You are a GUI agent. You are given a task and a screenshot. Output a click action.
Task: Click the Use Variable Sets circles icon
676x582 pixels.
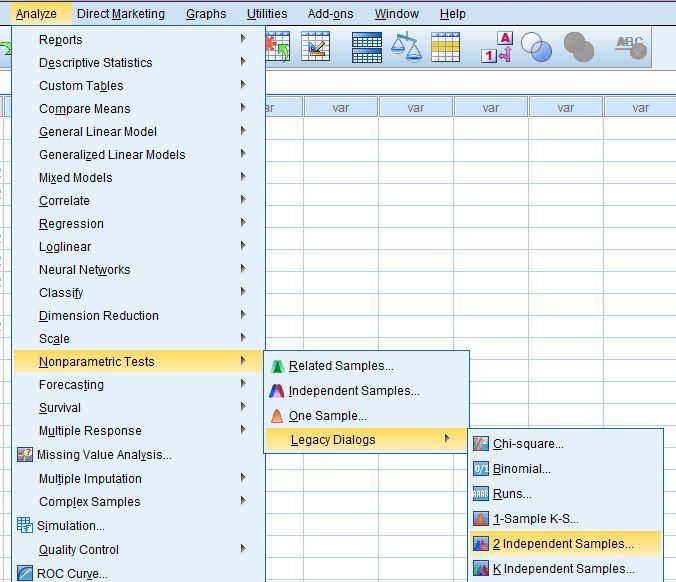tap(536, 47)
